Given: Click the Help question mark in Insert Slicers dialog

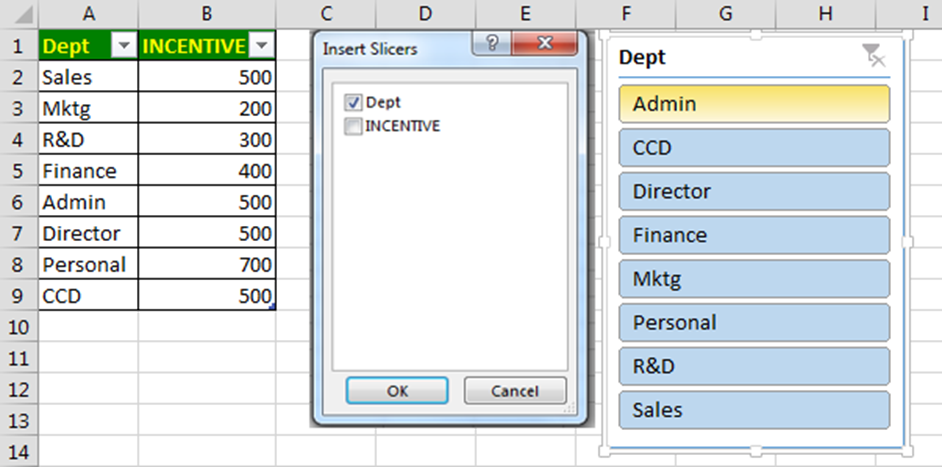Looking at the screenshot, I should click(491, 43).
